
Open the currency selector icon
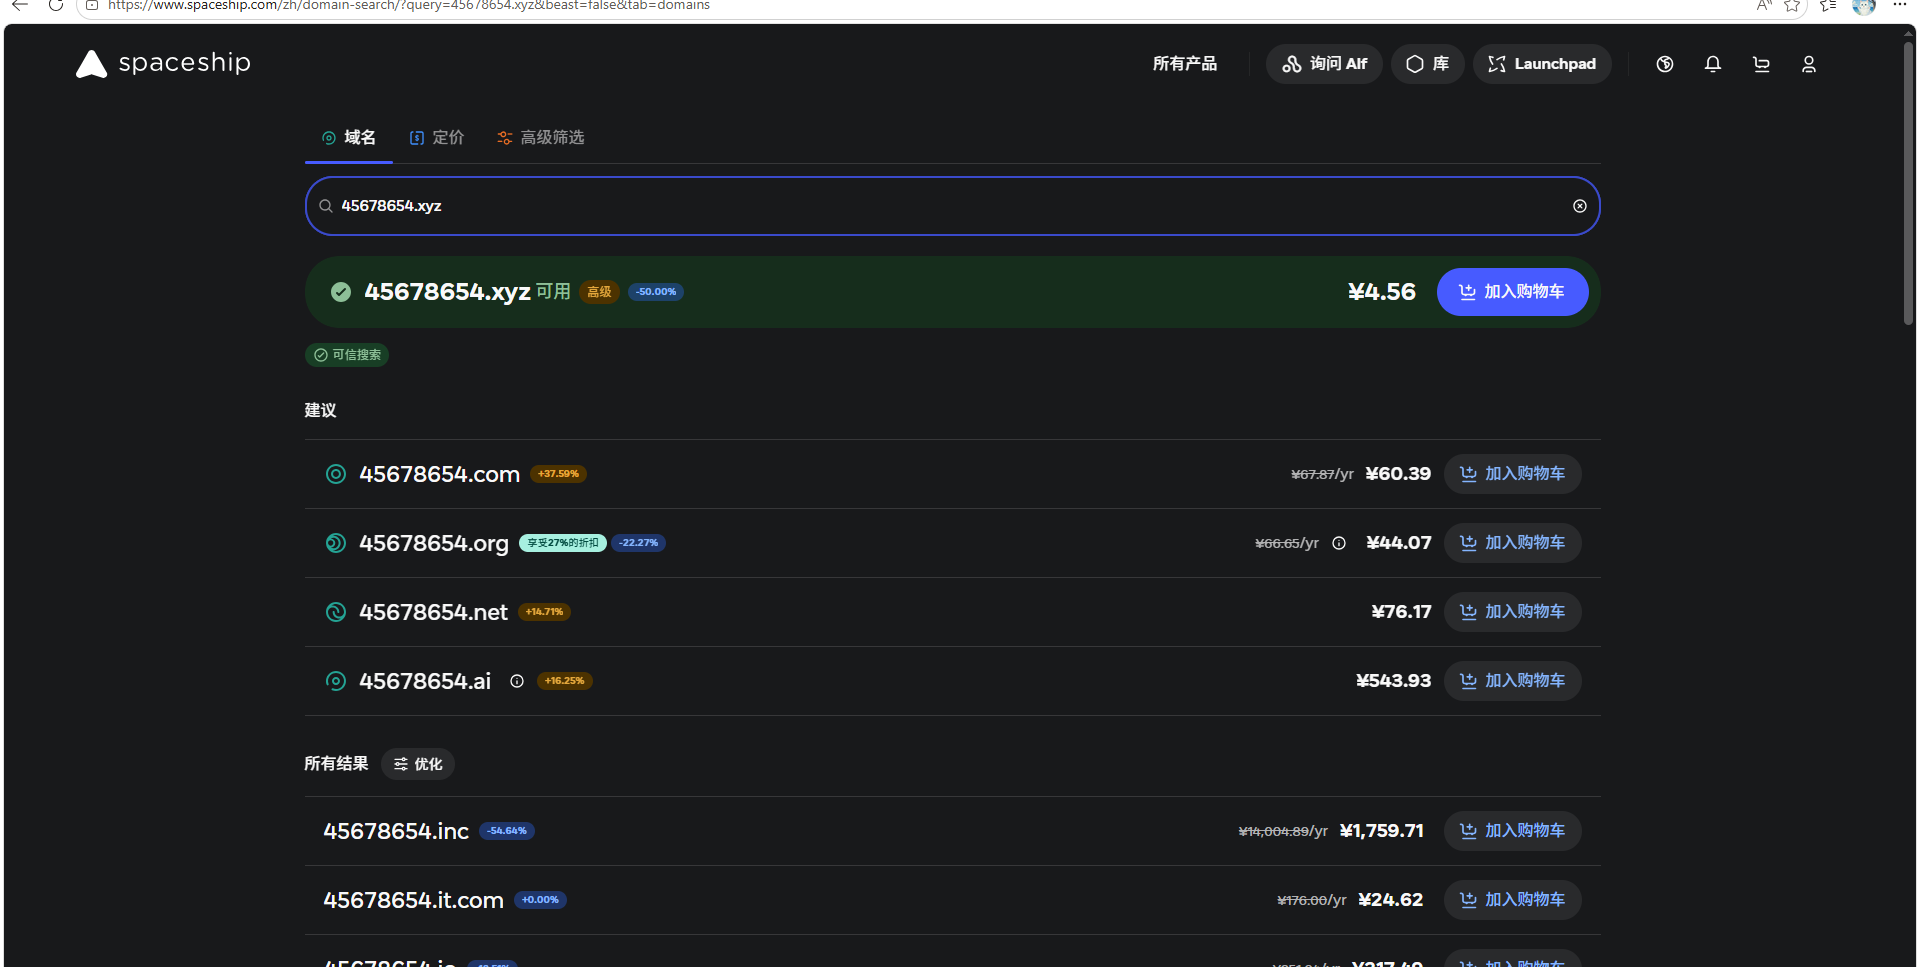[x=1665, y=64]
